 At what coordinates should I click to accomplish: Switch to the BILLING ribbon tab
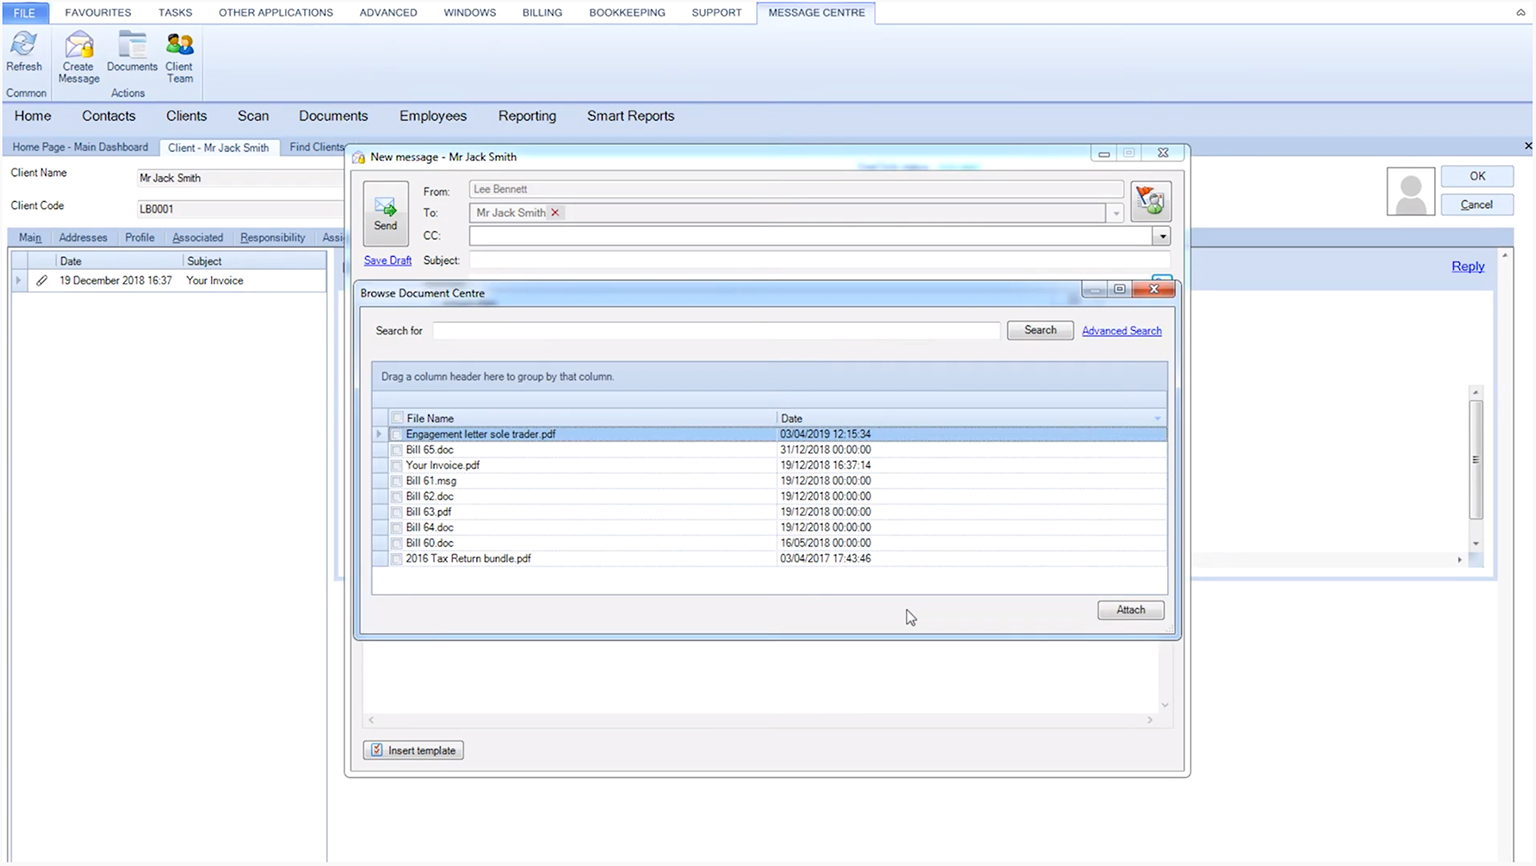point(542,12)
